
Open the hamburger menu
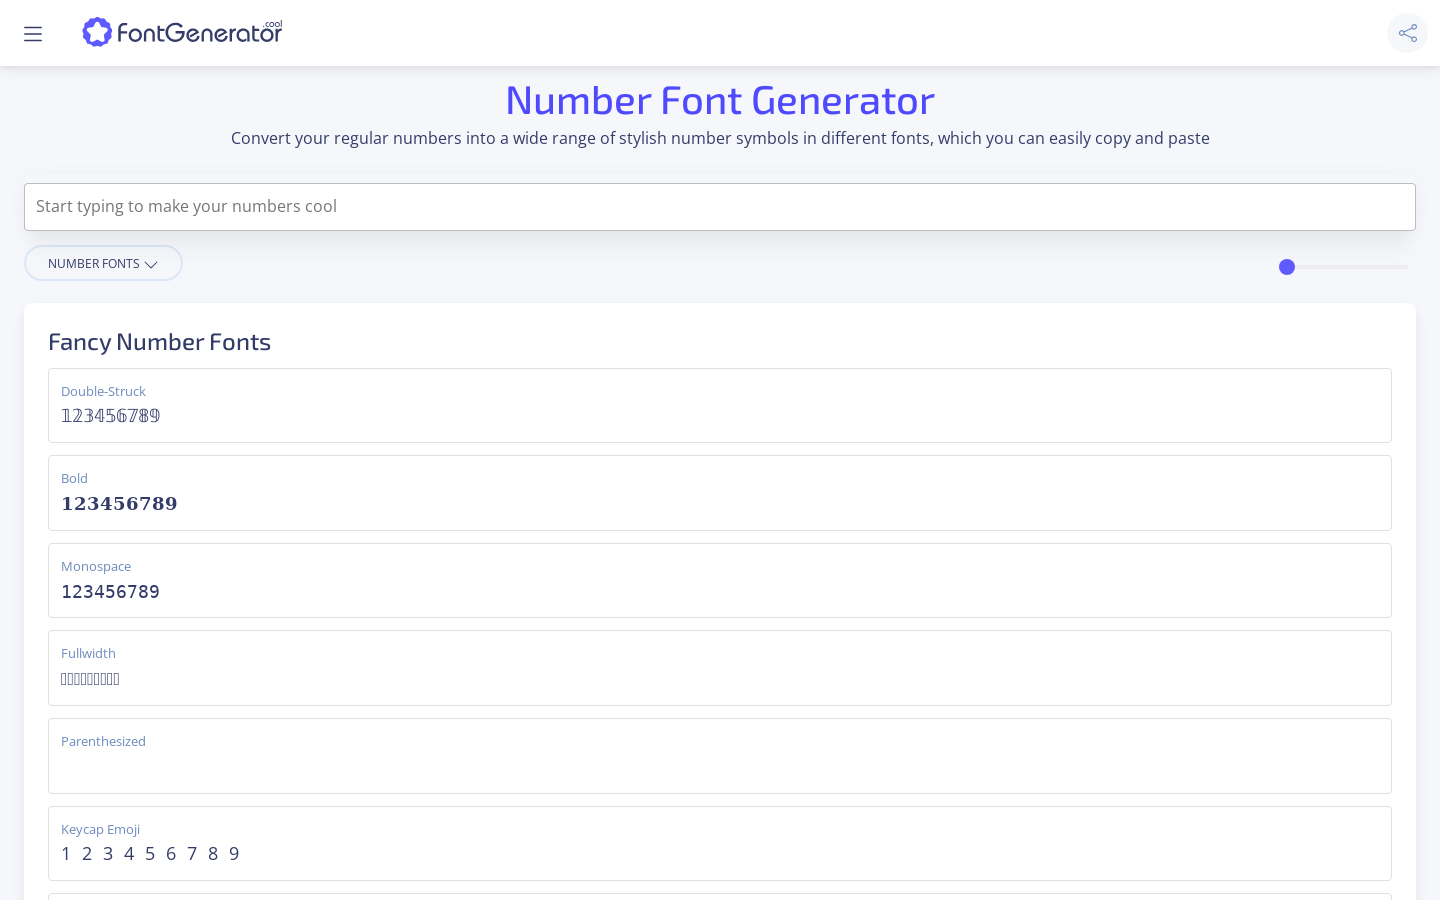pos(33,34)
